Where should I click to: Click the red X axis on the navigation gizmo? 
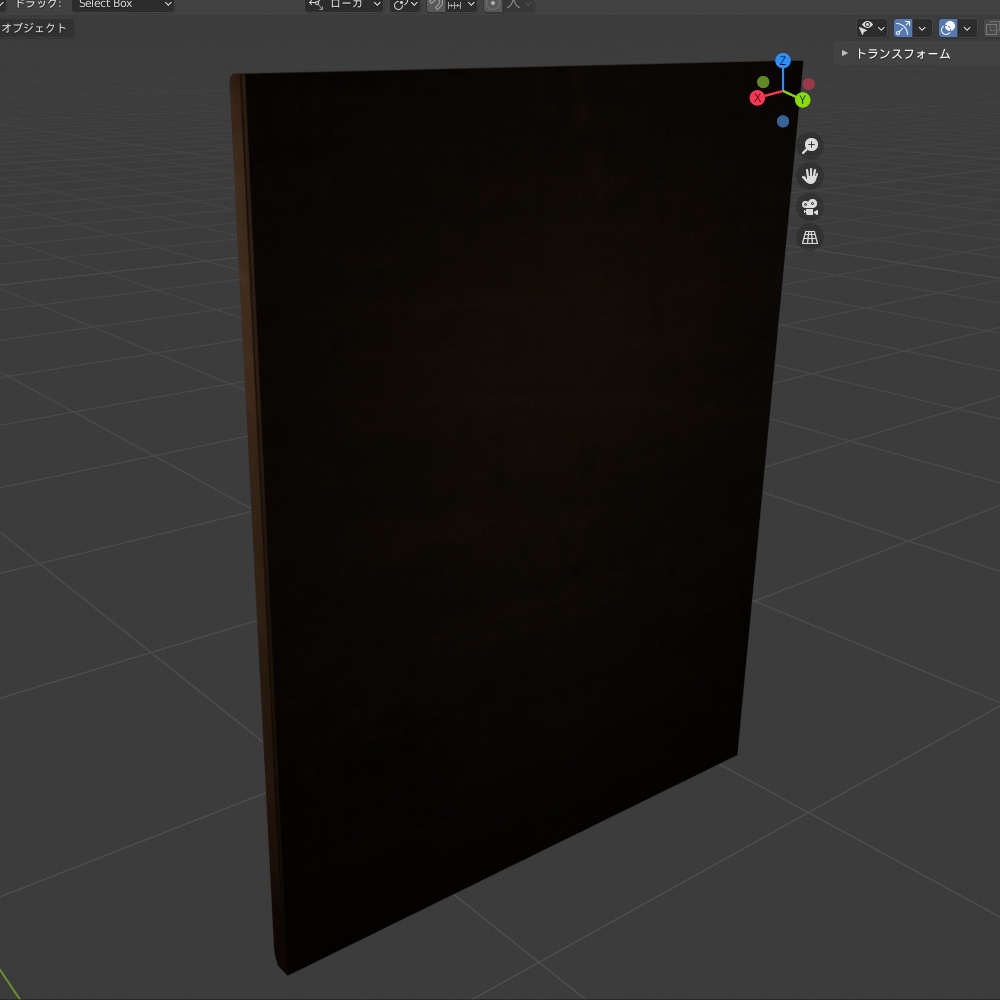click(x=759, y=98)
